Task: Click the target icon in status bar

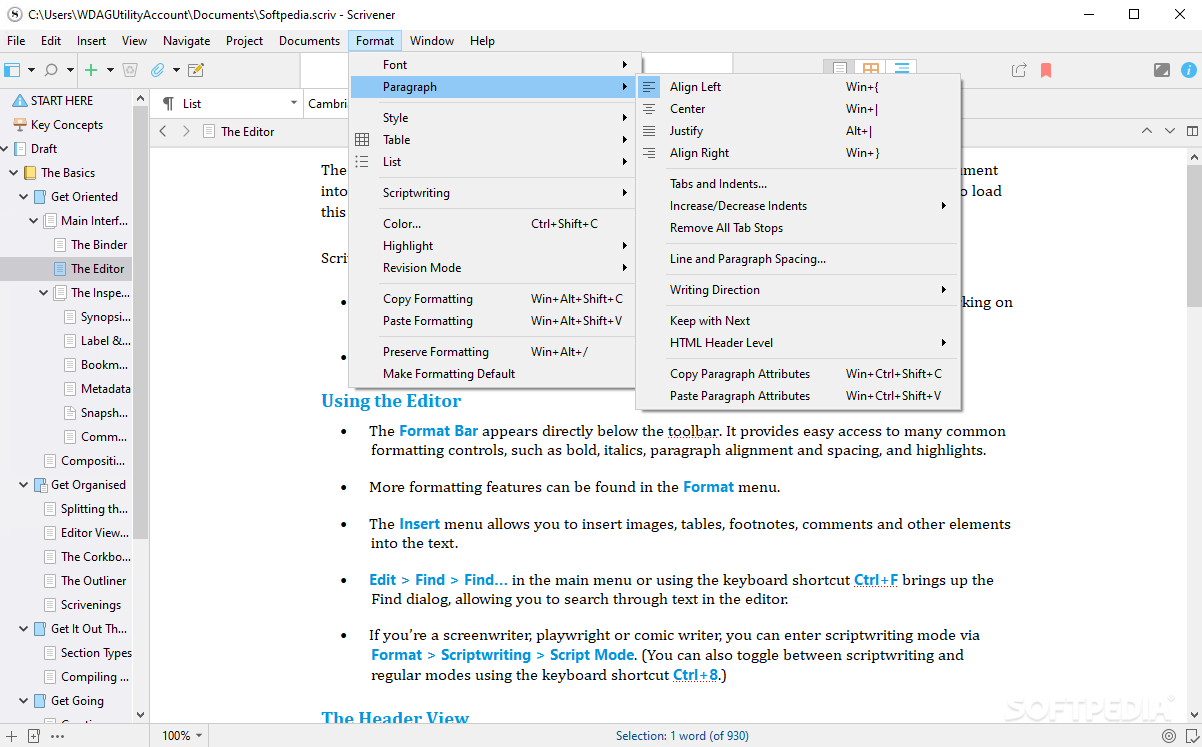Action: point(1169,736)
